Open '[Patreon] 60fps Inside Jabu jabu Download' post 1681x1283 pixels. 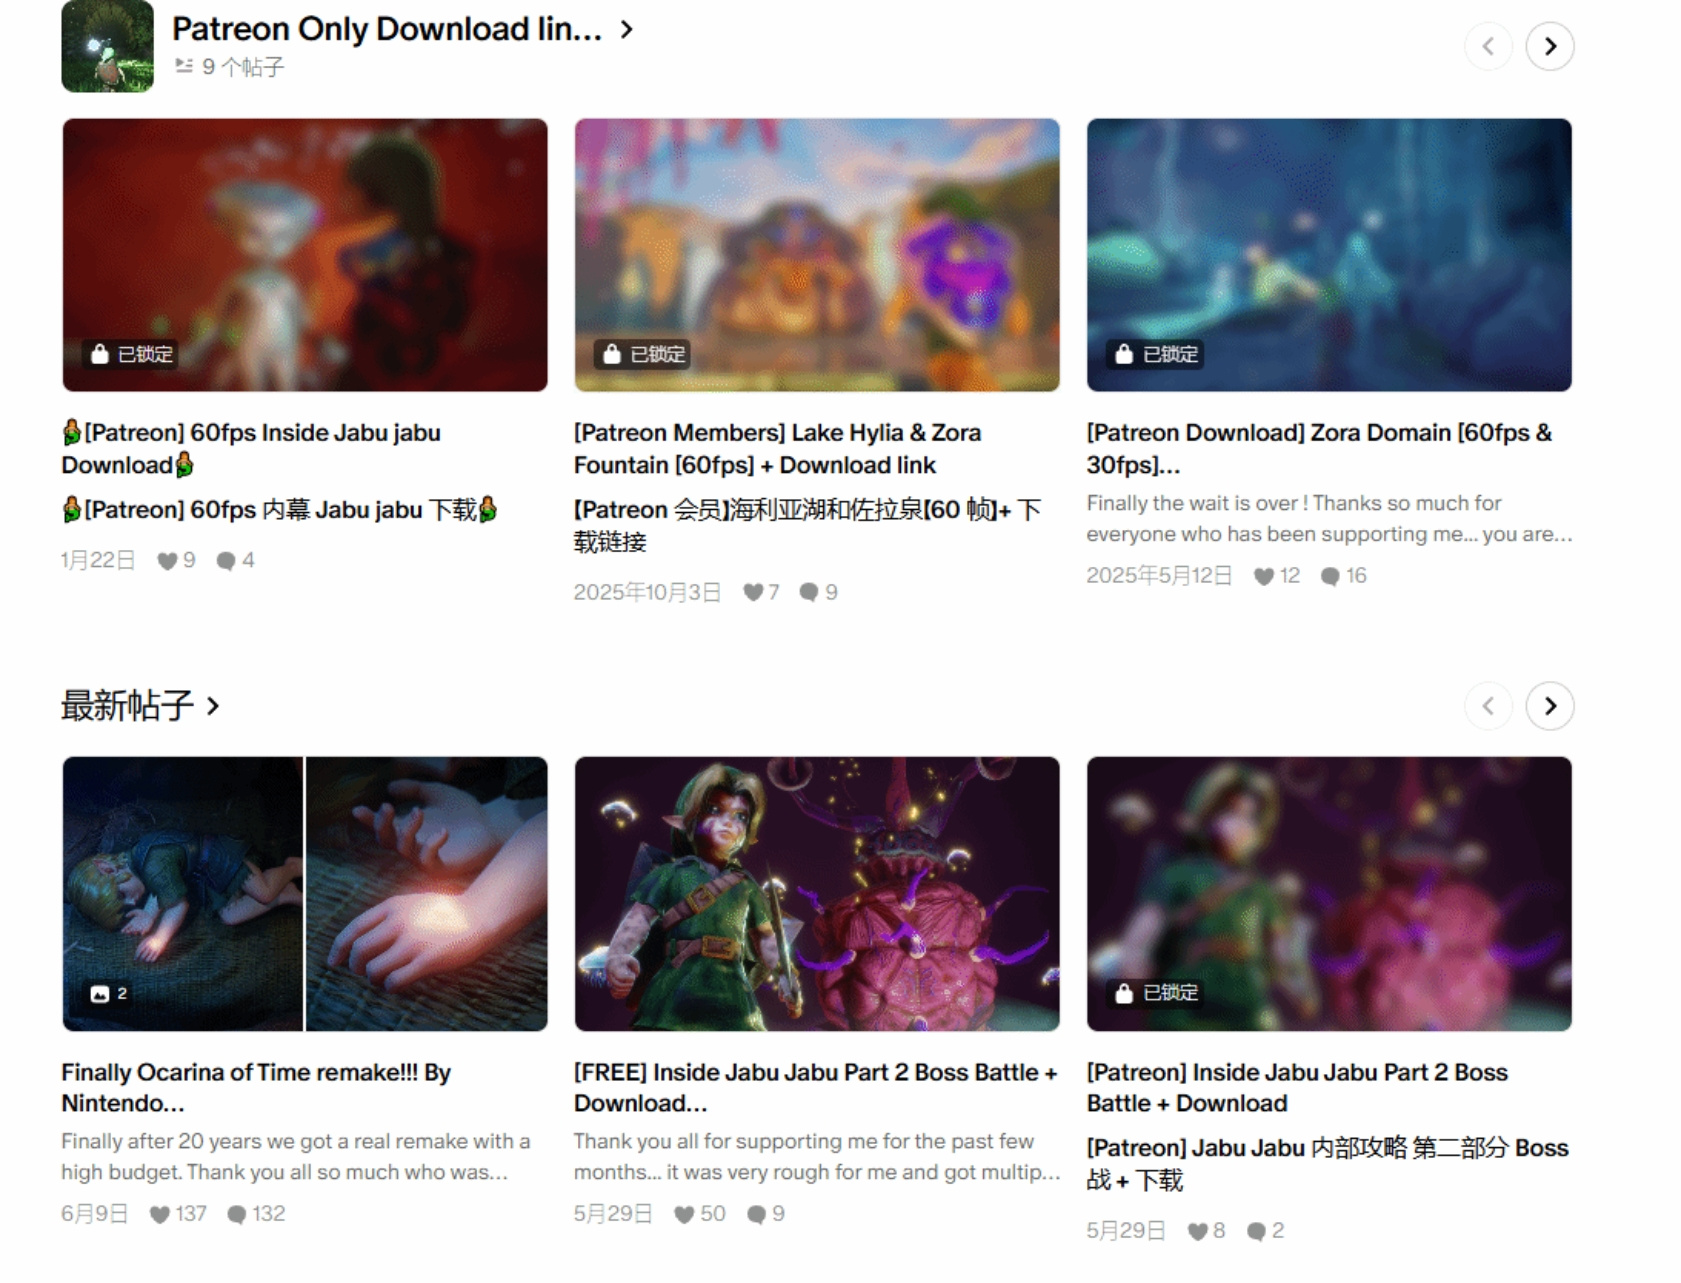point(251,449)
